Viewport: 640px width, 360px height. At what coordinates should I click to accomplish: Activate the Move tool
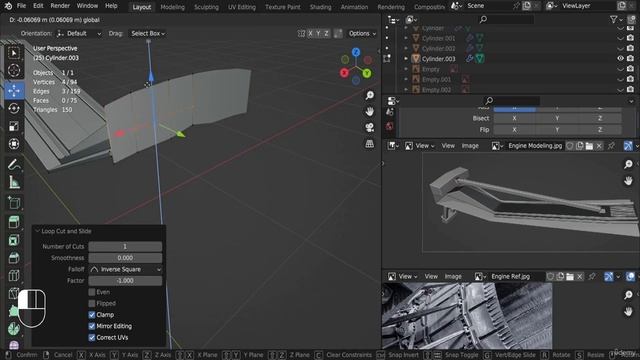[14, 90]
